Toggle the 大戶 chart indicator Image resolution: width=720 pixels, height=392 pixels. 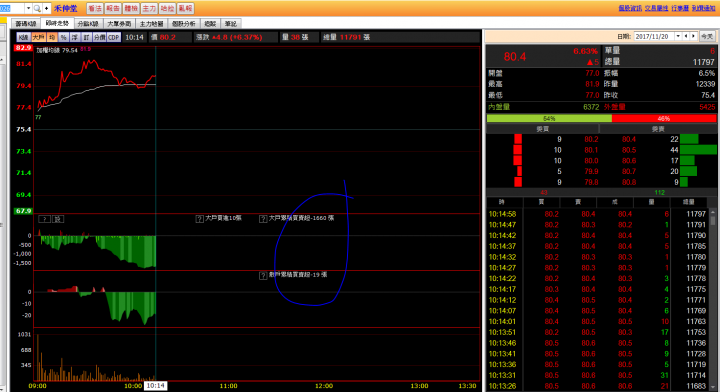pos(39,37)
